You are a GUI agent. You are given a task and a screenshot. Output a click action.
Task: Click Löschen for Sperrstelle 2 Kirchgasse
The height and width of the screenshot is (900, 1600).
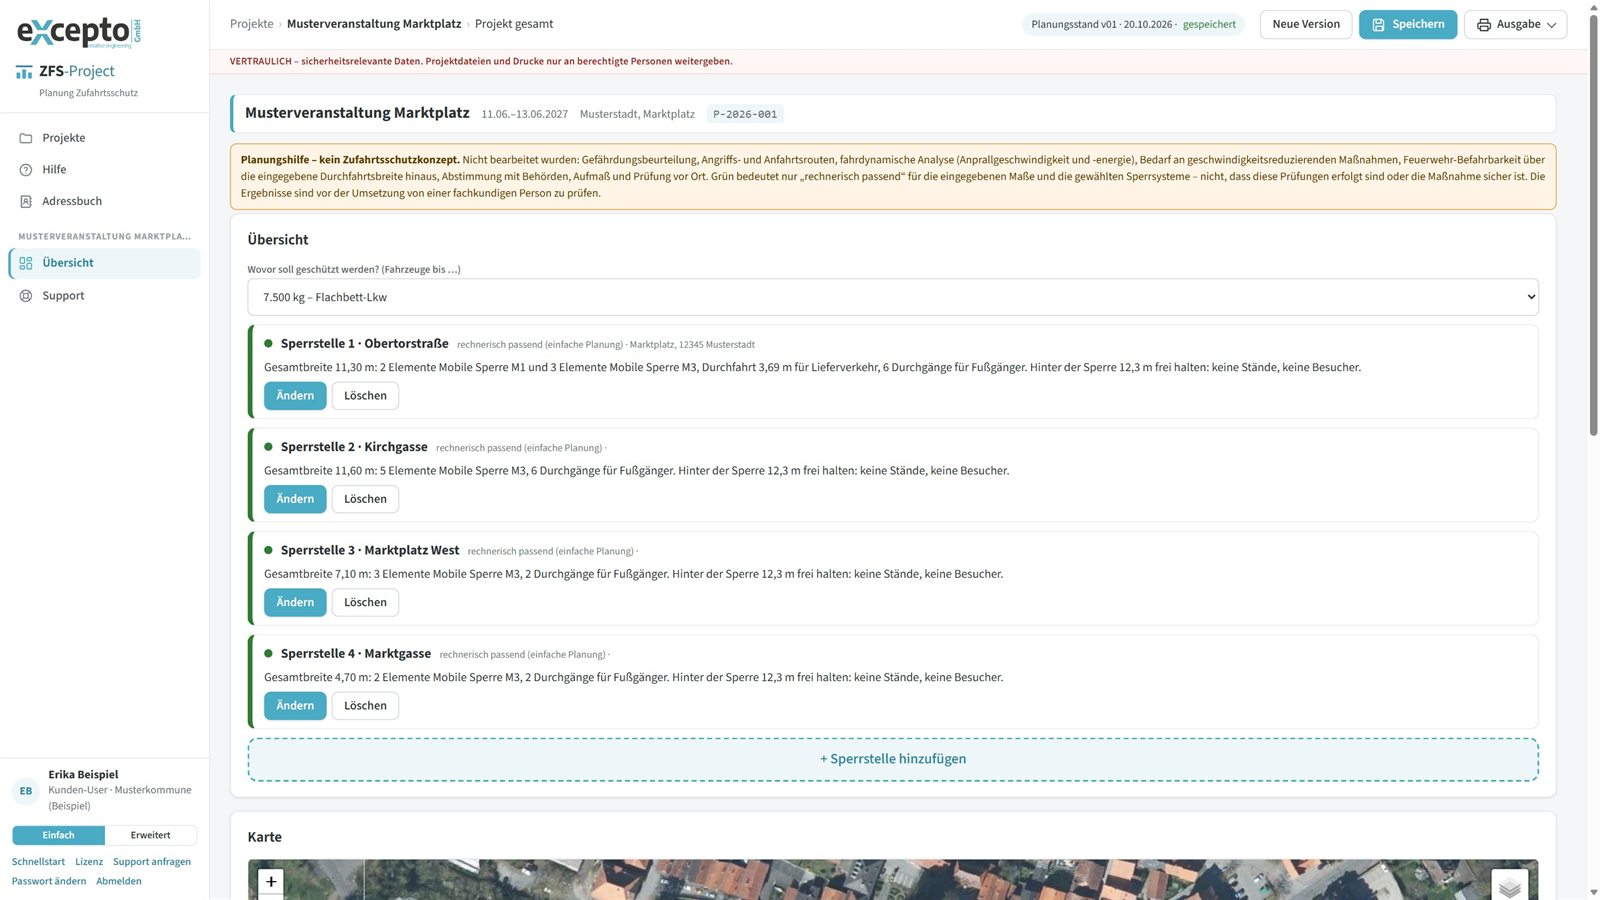(x=365, y=499)
